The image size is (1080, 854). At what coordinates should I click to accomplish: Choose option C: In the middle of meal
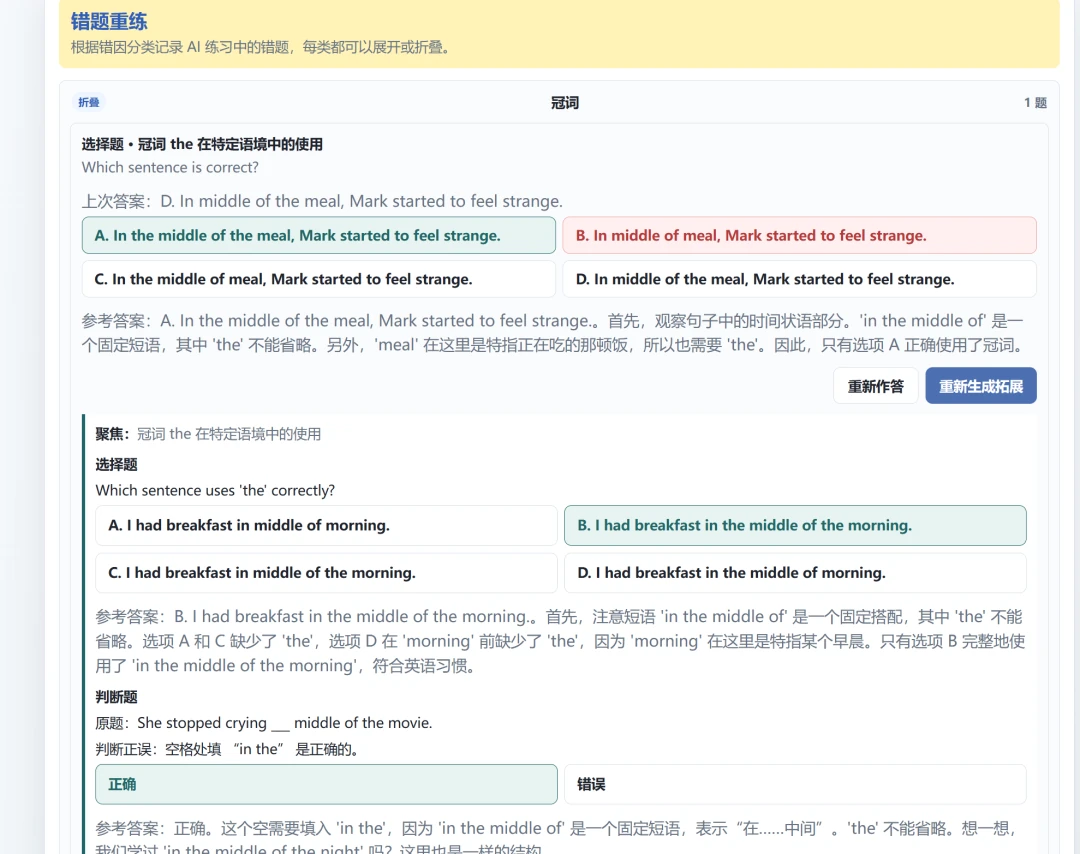319,279
